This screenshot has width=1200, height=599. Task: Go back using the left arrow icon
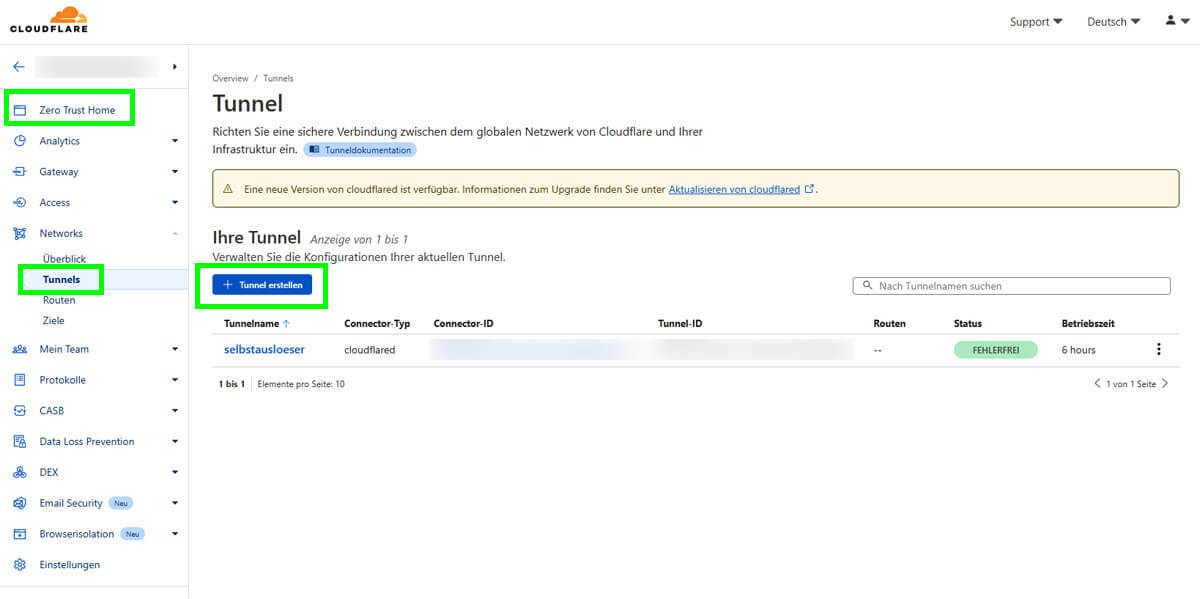click(x=18, y=67)
